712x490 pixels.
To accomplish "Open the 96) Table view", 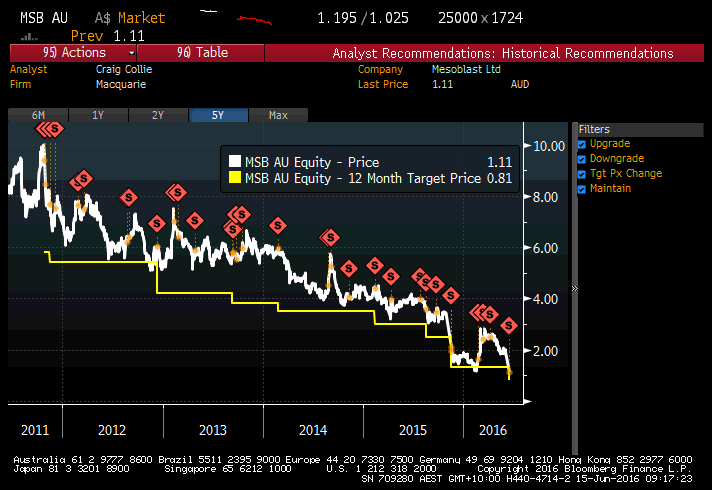I will point(201,53).
